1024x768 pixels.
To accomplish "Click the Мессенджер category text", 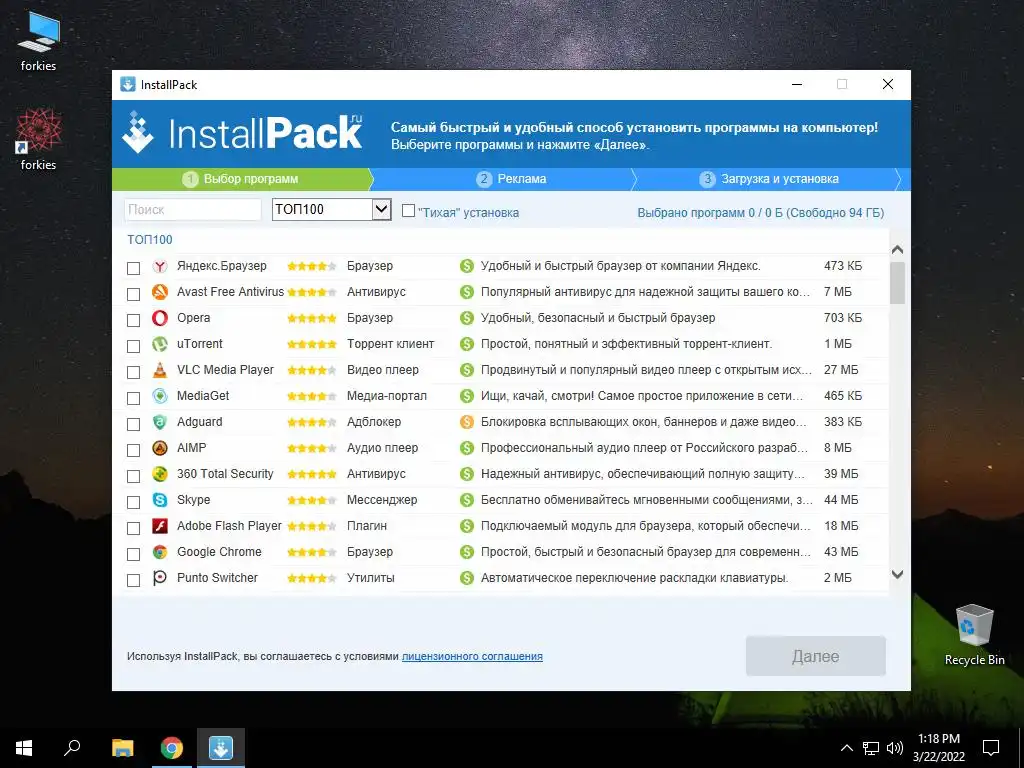I will coord(382,500).
